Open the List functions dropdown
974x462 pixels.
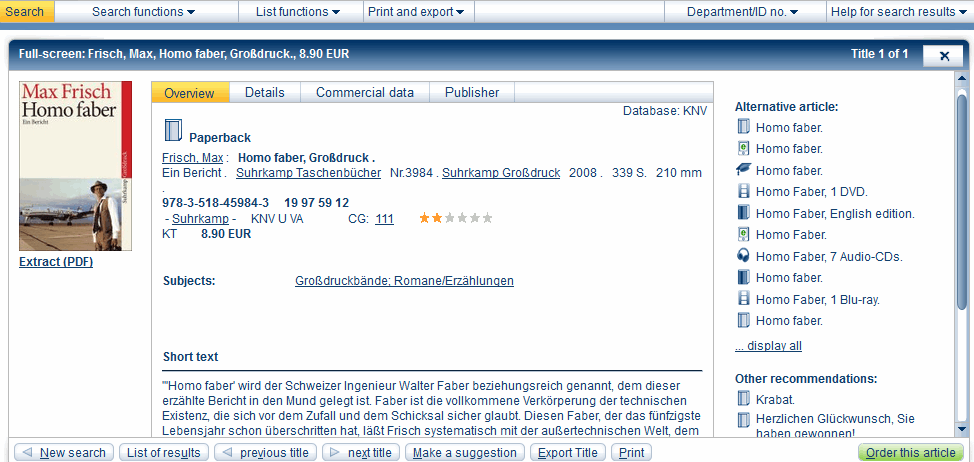click(298, 12)
